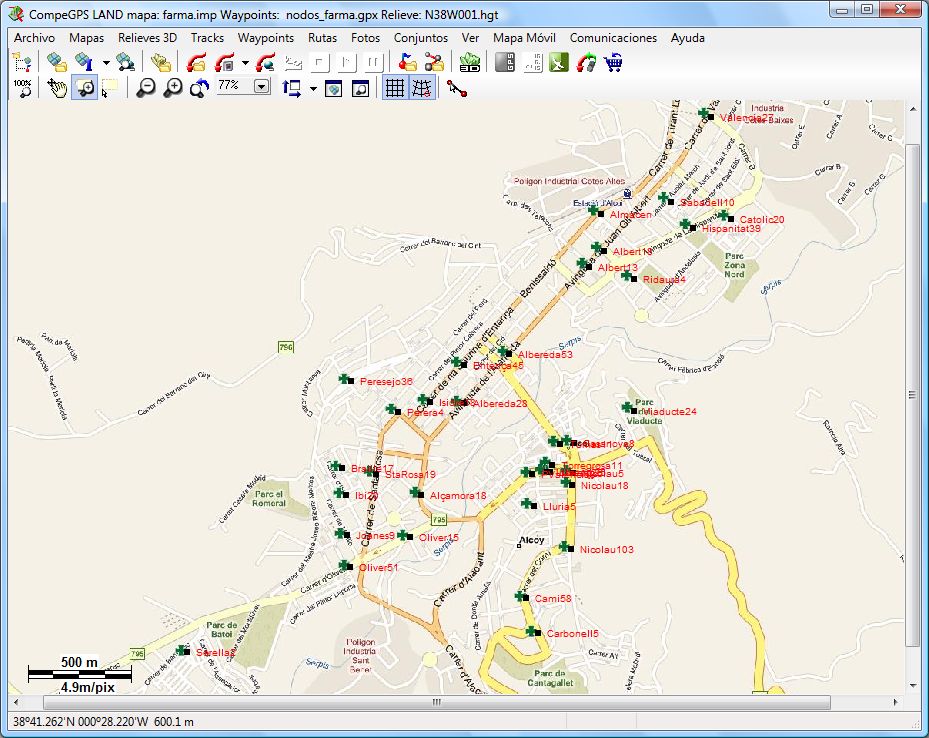Click the zoom in magnifier icon
929x738 pixels.
pyautogui.click(x=173, y=88)
